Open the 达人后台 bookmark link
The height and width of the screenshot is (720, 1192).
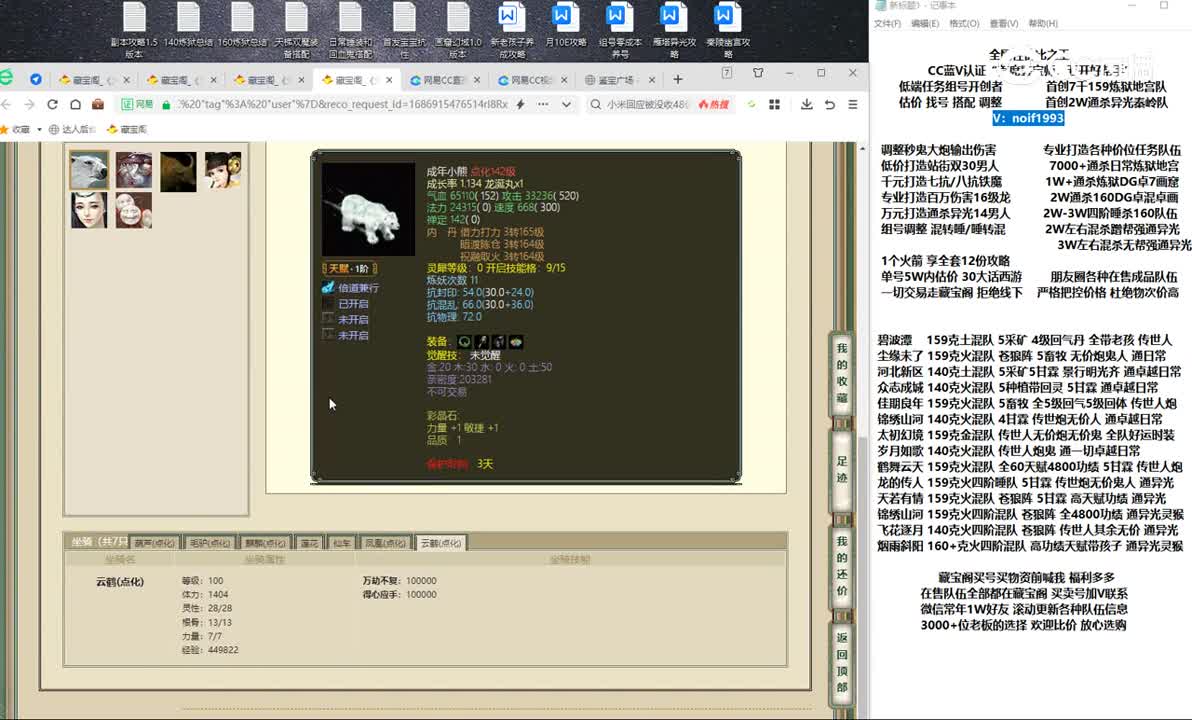click(x=72, y=129)
